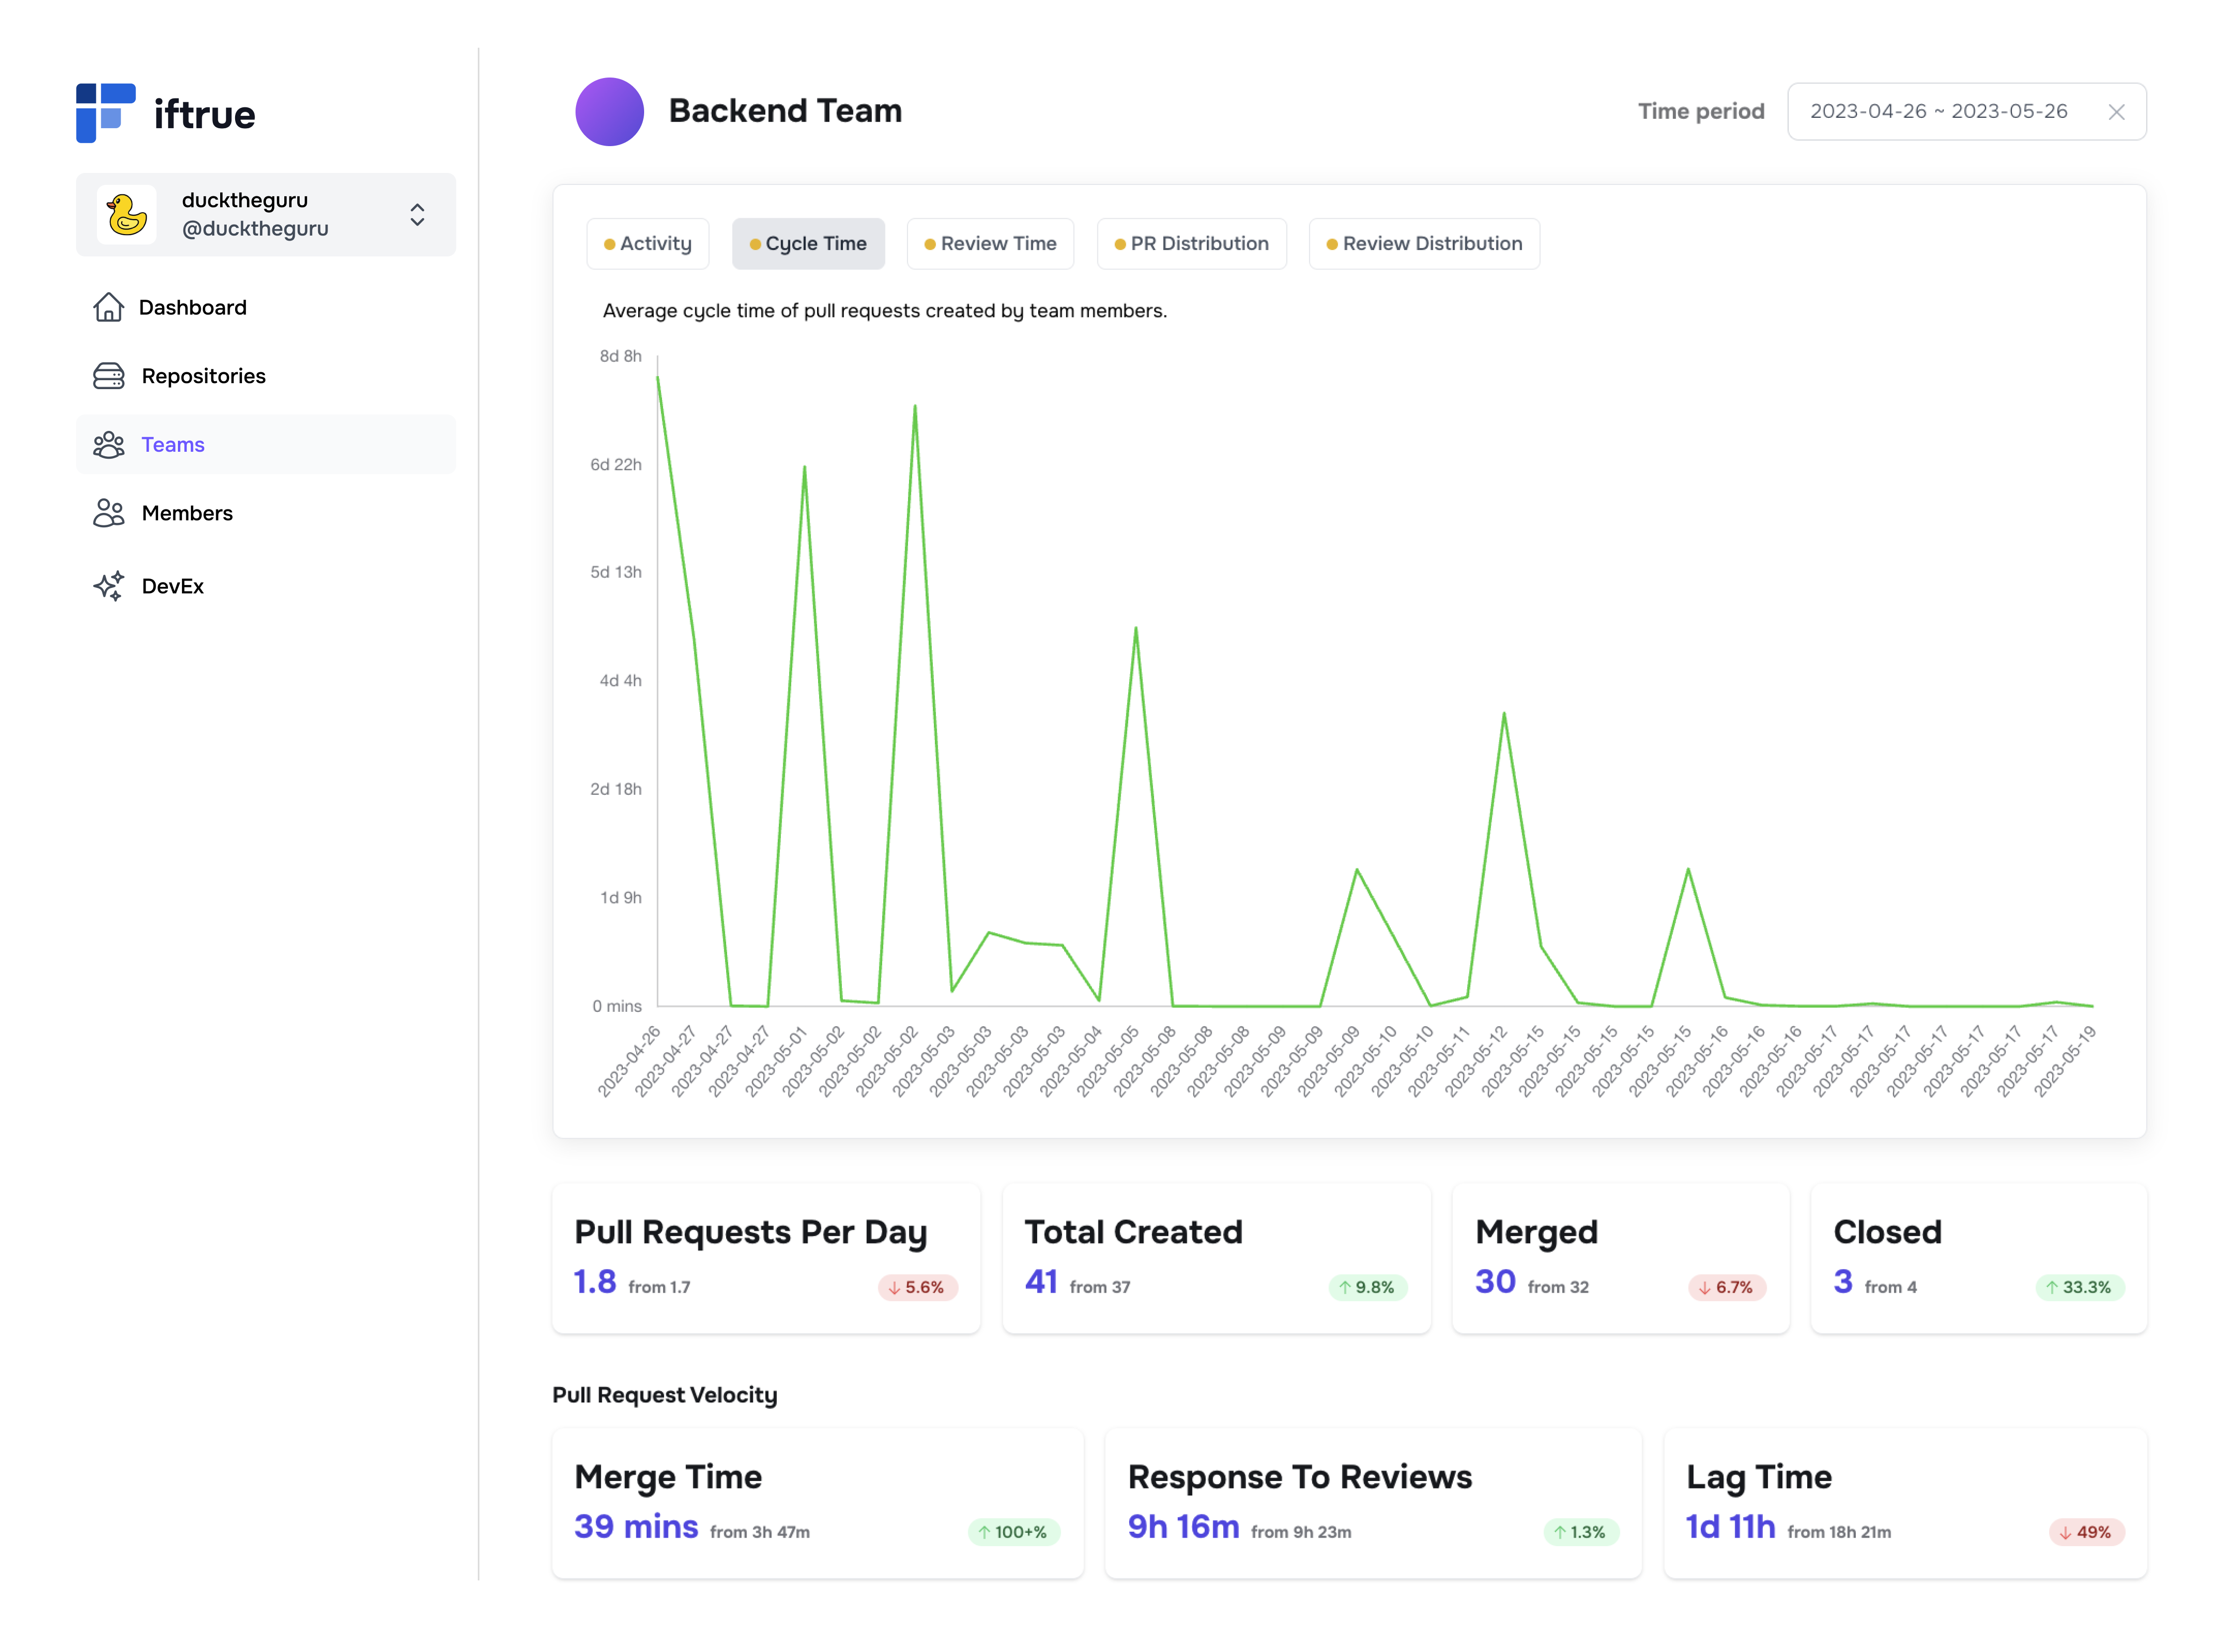
Task: Go to the Members page link
Action: pyautogui.click(x=187, y=513)
